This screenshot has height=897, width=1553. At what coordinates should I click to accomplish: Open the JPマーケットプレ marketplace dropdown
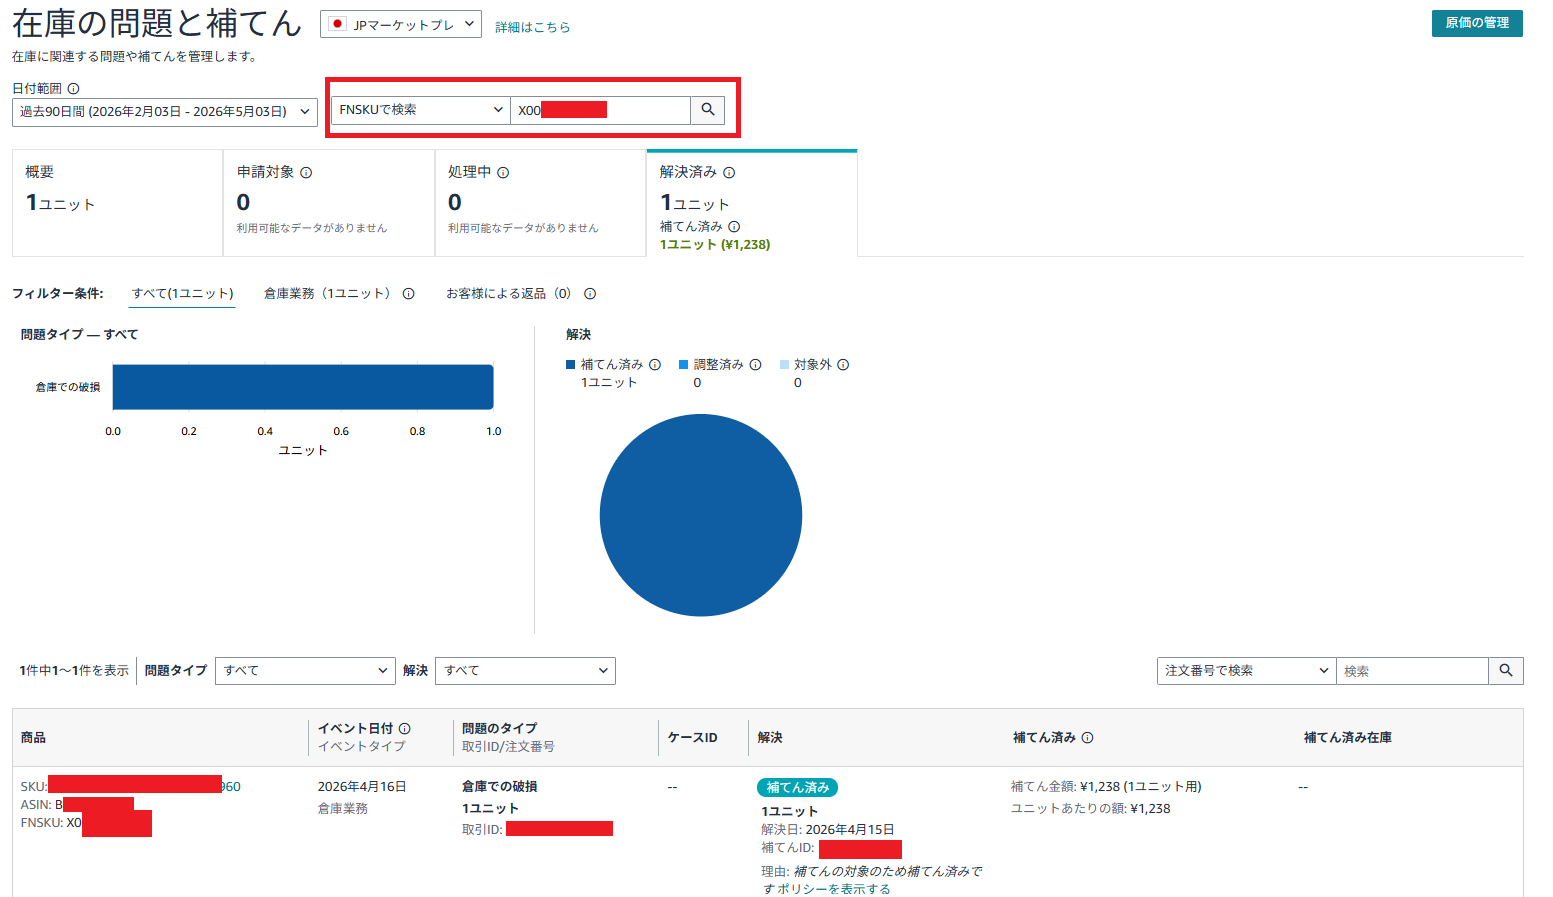[401, 25]
